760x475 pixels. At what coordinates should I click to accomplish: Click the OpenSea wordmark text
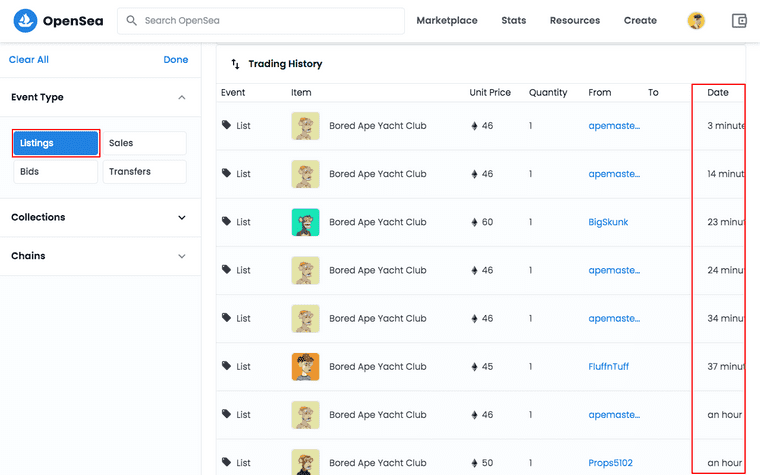73,21
